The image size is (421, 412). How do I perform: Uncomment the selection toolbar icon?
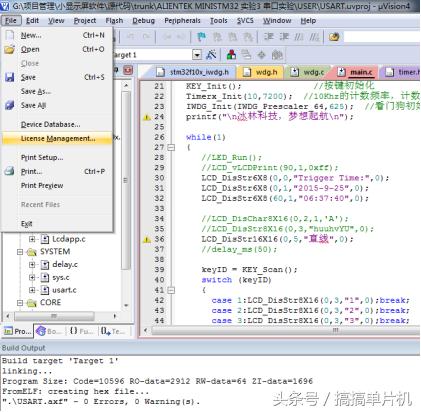[314, 37]
